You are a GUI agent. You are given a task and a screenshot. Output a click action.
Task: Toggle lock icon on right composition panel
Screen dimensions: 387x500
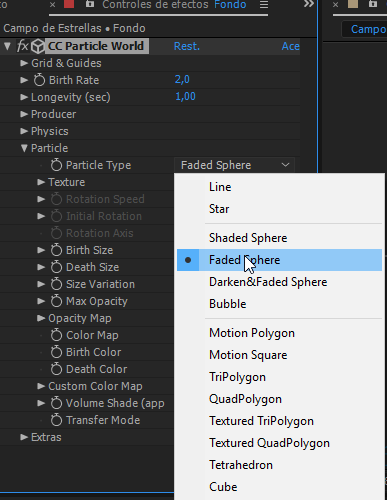coord(373,4)
